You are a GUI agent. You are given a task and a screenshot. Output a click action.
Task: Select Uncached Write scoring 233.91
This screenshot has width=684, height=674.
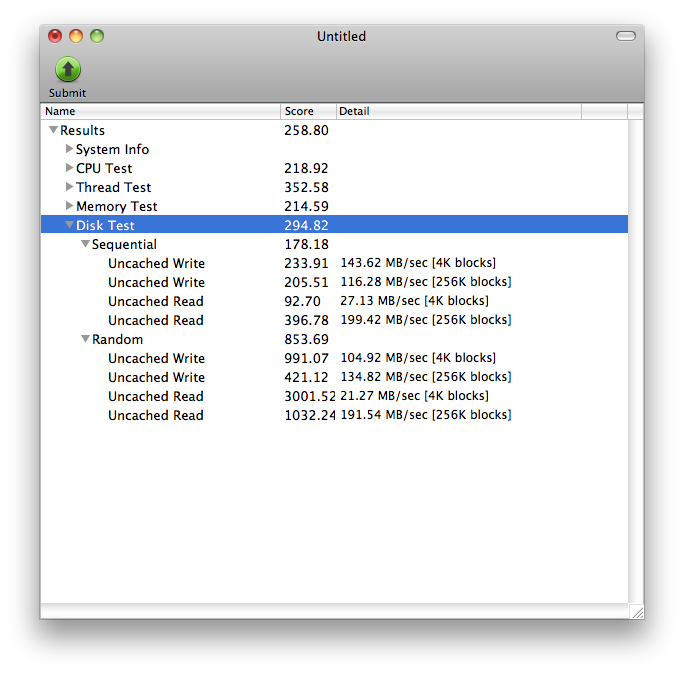pyautogui.click(x=157, y=263)
